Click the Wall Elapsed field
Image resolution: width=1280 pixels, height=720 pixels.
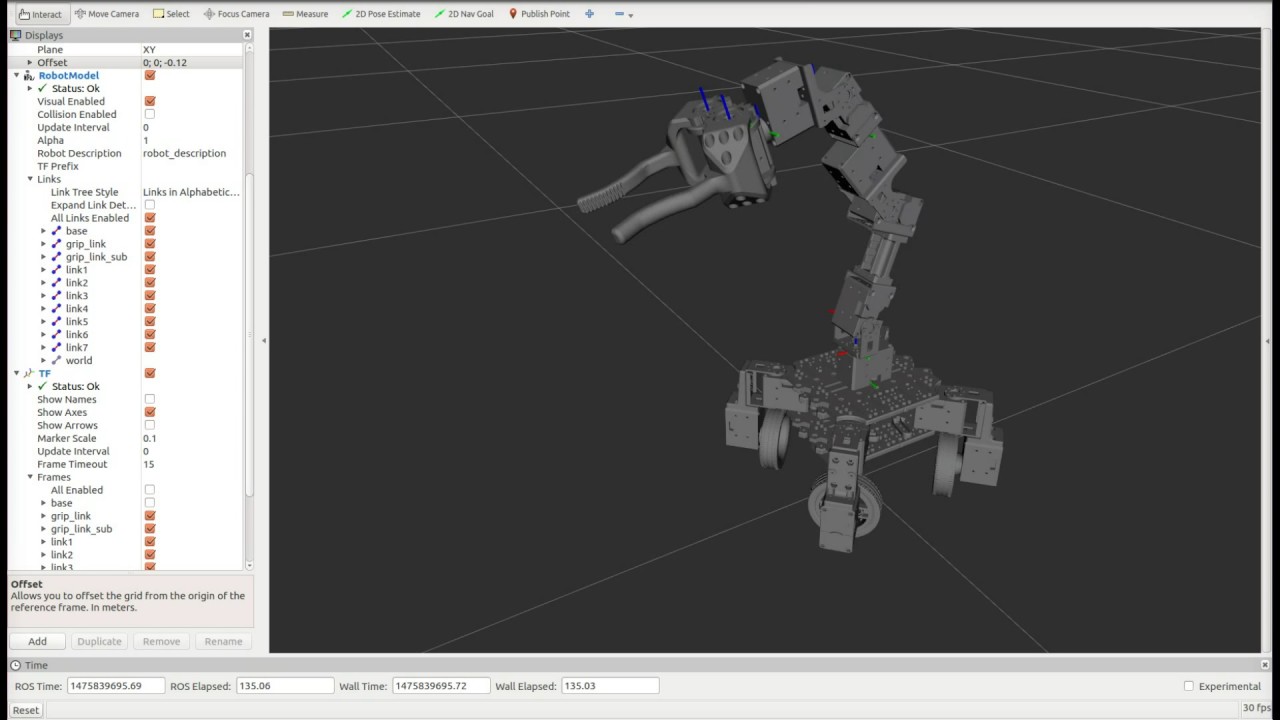[610, 686]
